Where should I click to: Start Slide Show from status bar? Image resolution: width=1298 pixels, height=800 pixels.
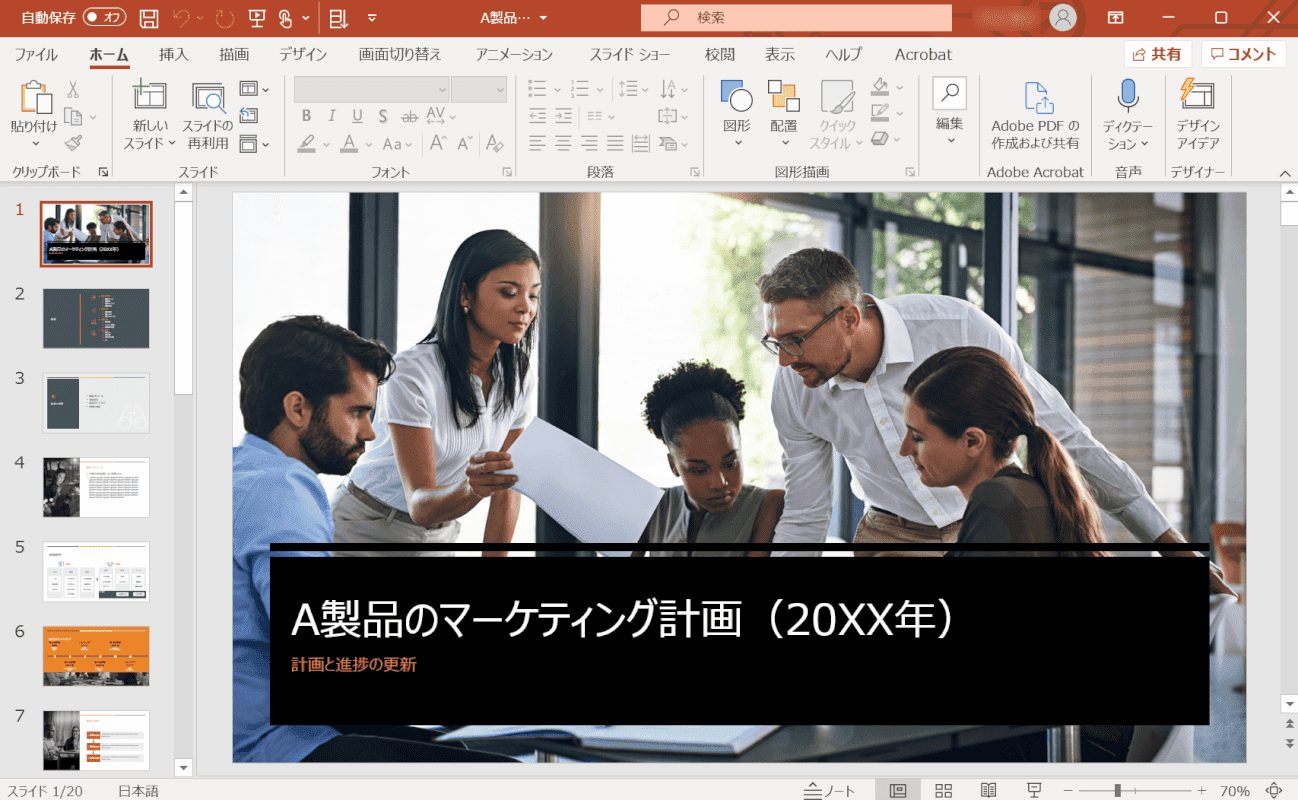coord(1034,791)
